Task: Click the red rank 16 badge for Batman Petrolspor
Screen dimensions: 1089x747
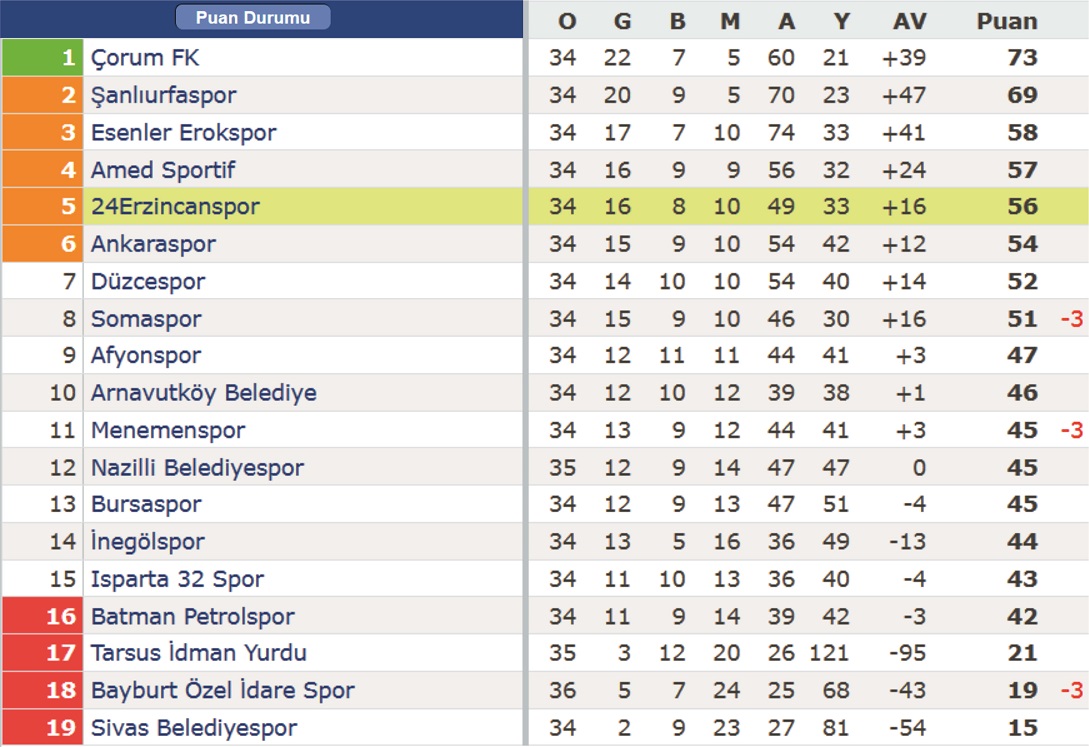Action: pos(42,616)
